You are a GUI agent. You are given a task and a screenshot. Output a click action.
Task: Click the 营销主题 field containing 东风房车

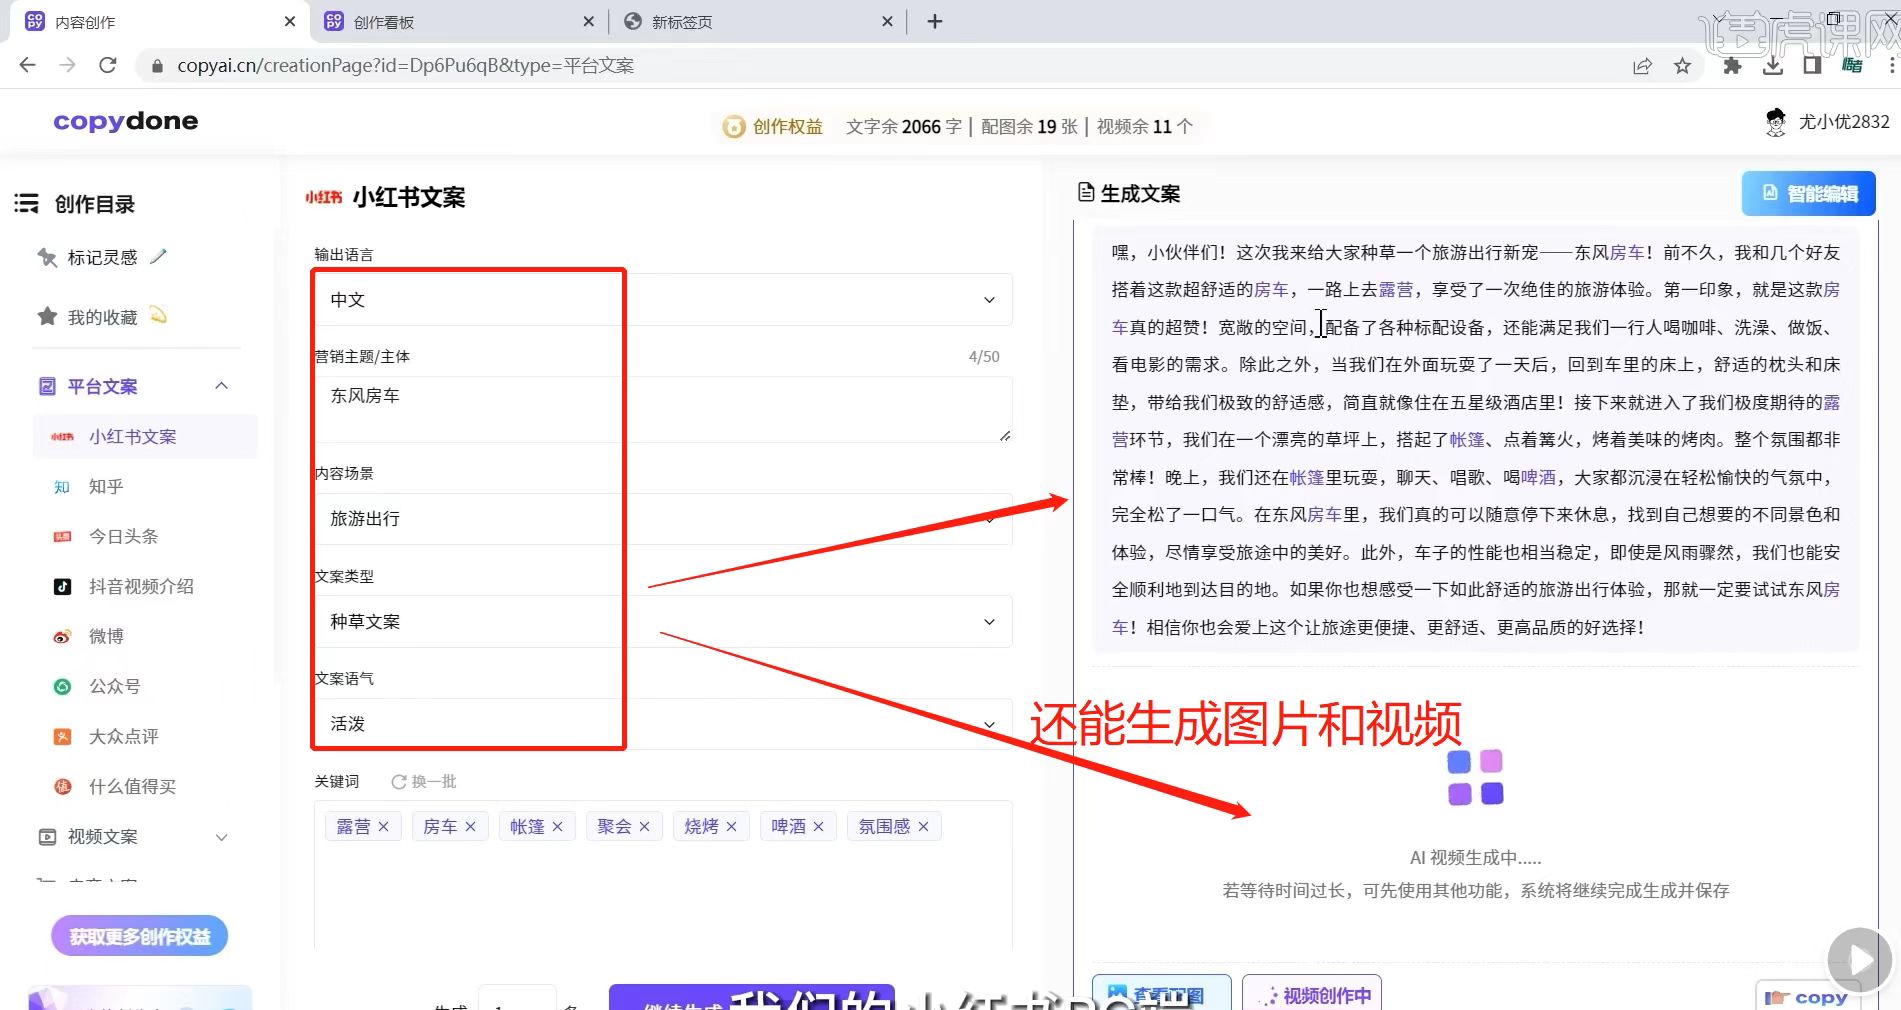[x=663, y=409]
